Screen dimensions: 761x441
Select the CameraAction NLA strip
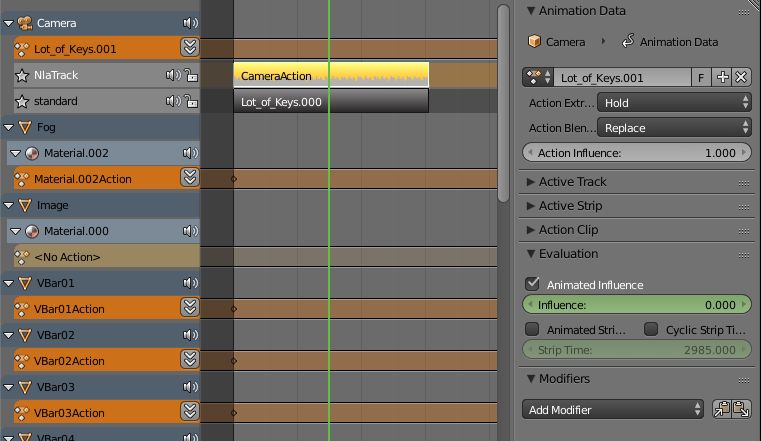click(331, 75)
